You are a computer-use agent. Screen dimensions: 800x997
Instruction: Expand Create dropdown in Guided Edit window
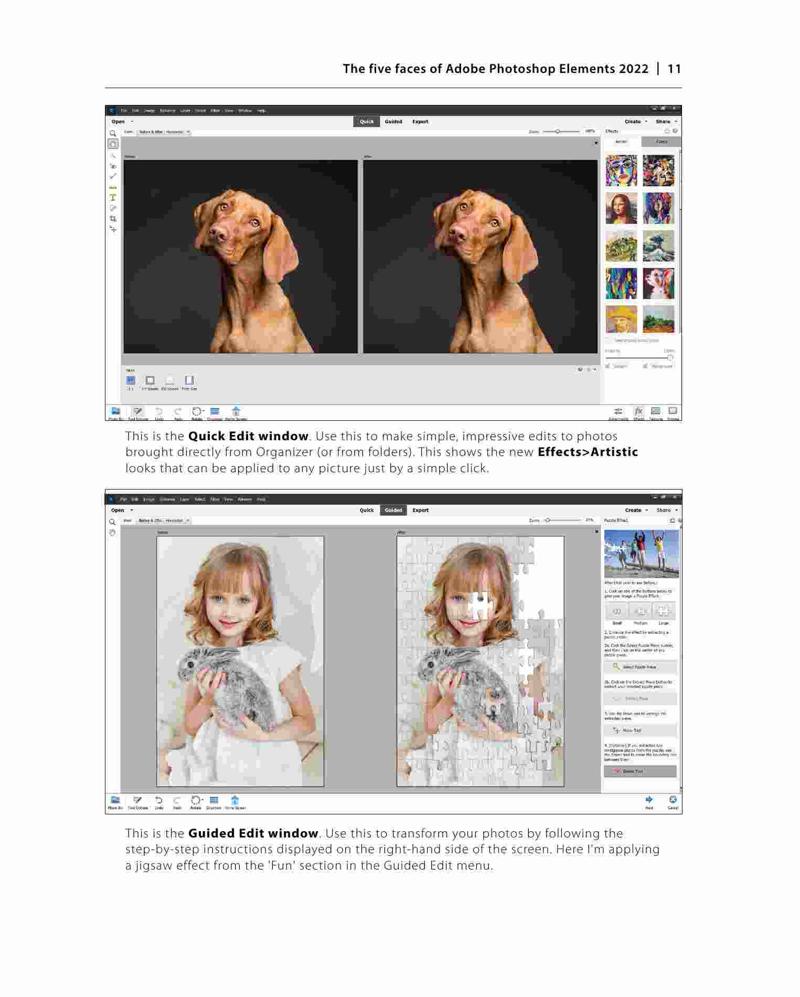pyautogui.click(x=635, y=510)
